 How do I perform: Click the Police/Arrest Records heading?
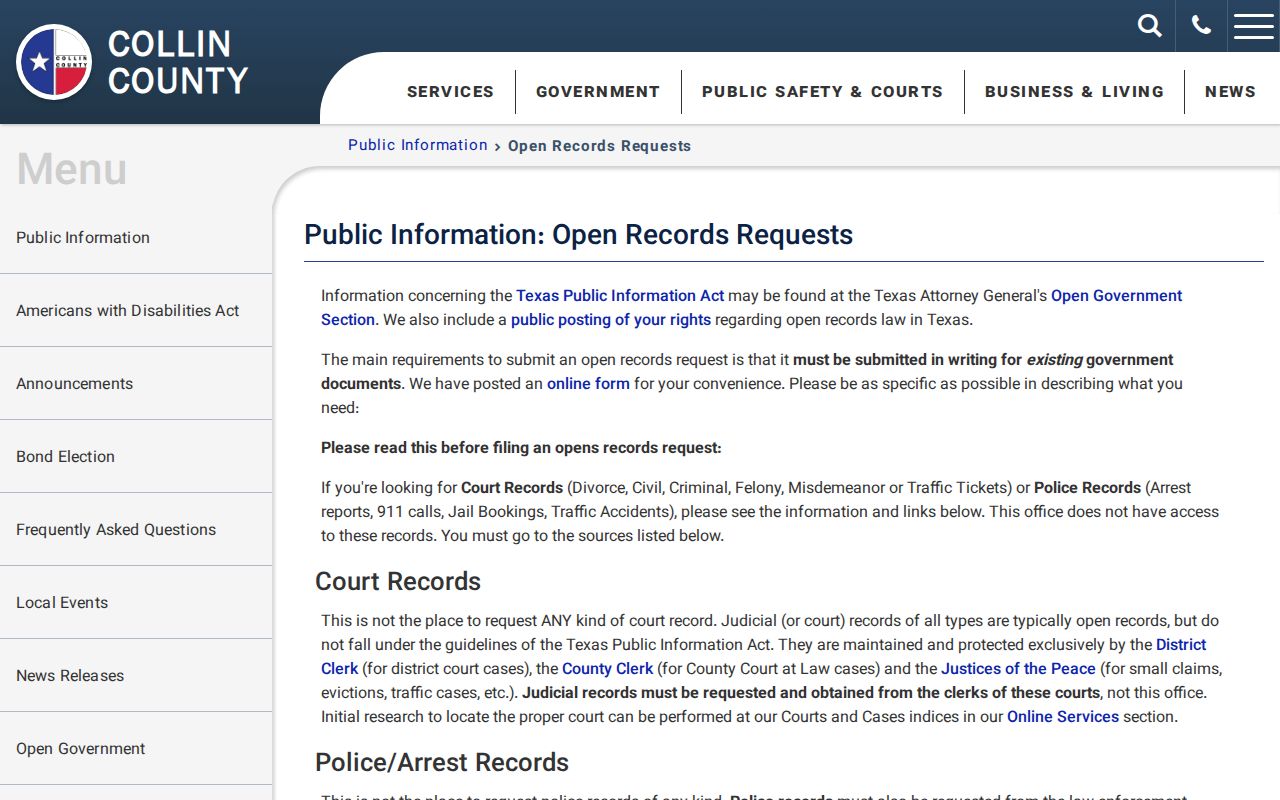[x=442, y=762]
